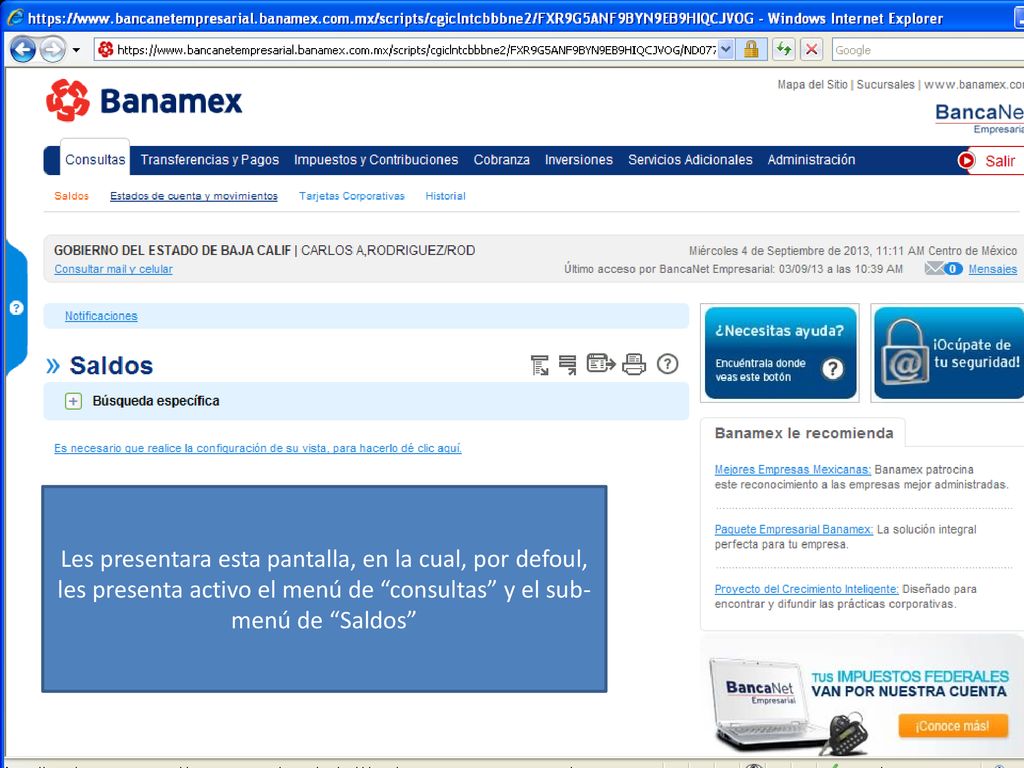Click the security padlock icon in address bar
Screen dimensions: 1024x768
coord(751,50)
